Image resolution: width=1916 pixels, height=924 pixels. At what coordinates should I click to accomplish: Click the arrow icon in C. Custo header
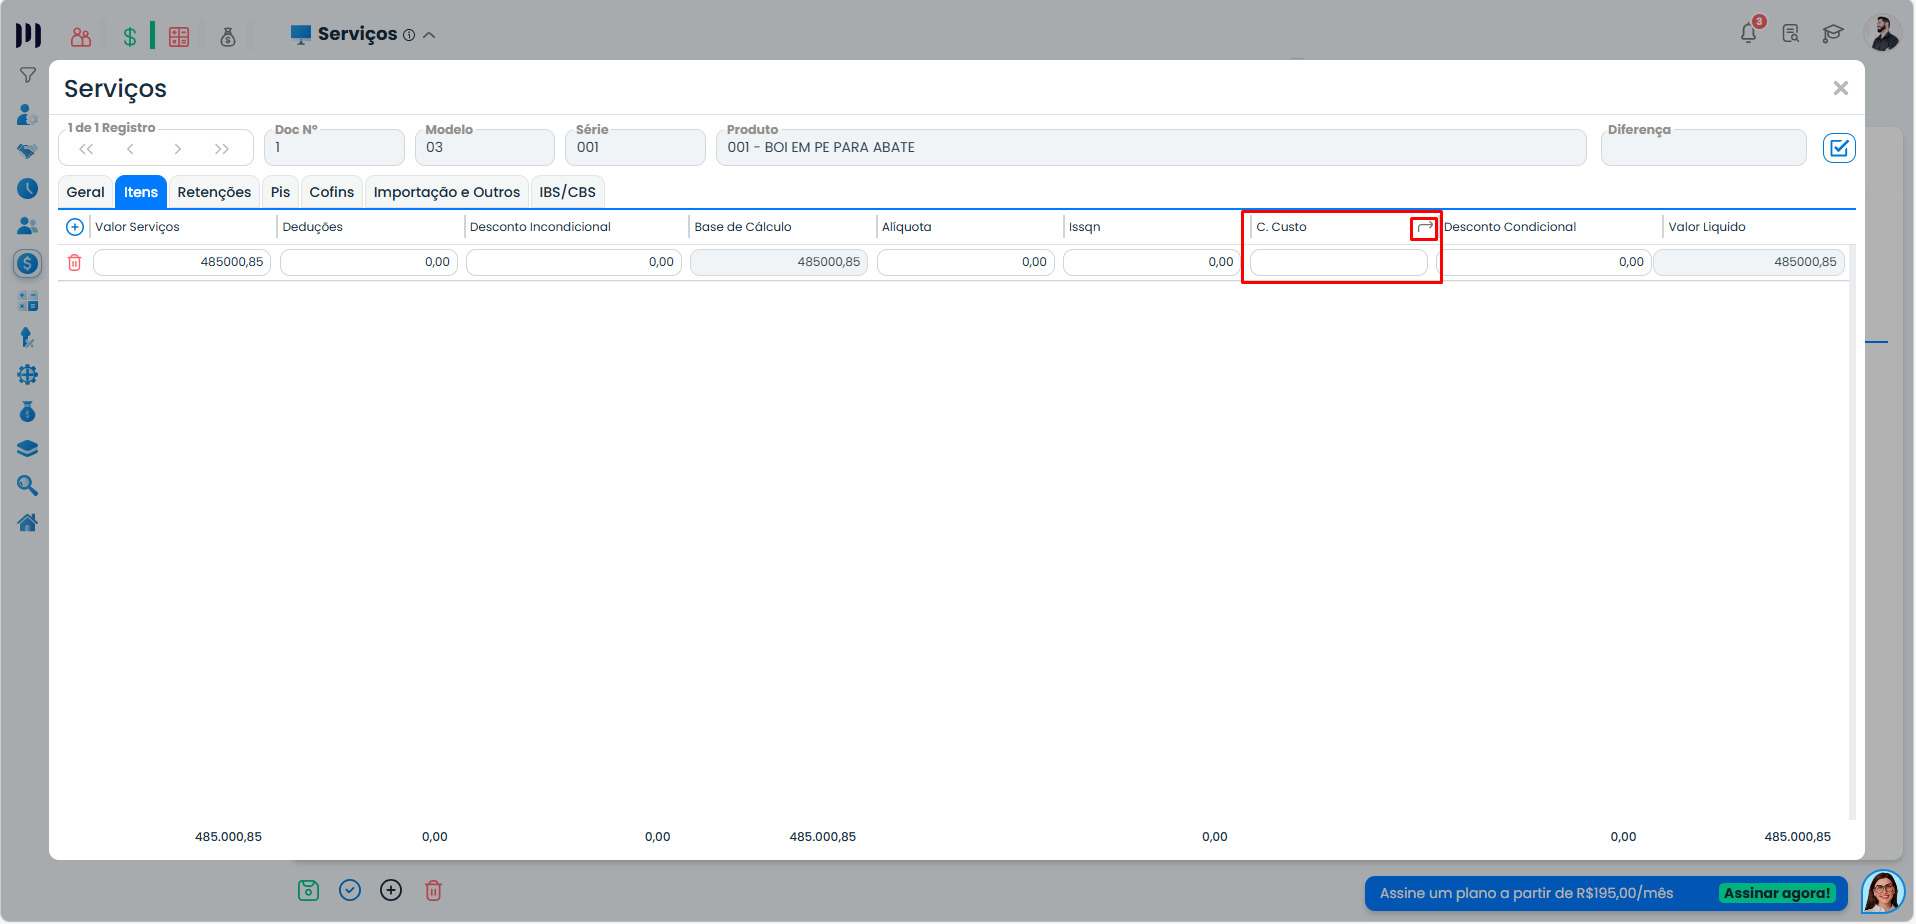(1425, 228)
